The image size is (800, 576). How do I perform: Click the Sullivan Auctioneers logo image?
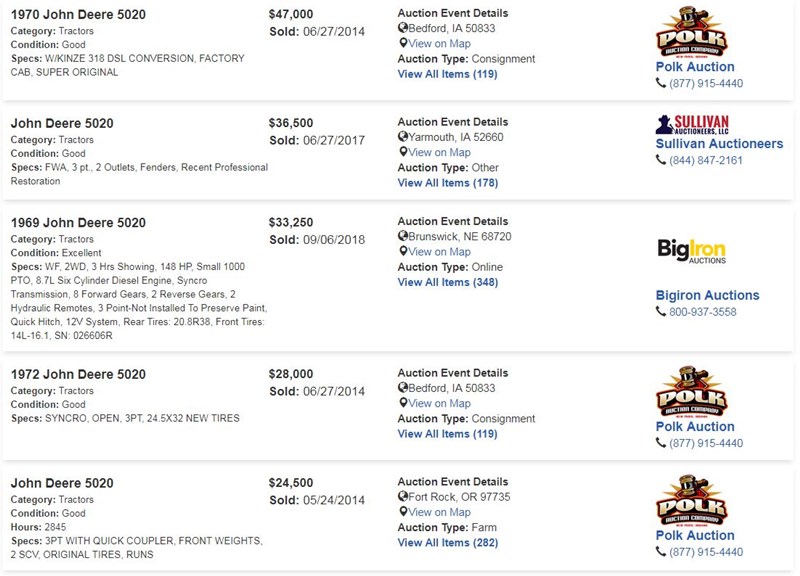click(692, 125)
